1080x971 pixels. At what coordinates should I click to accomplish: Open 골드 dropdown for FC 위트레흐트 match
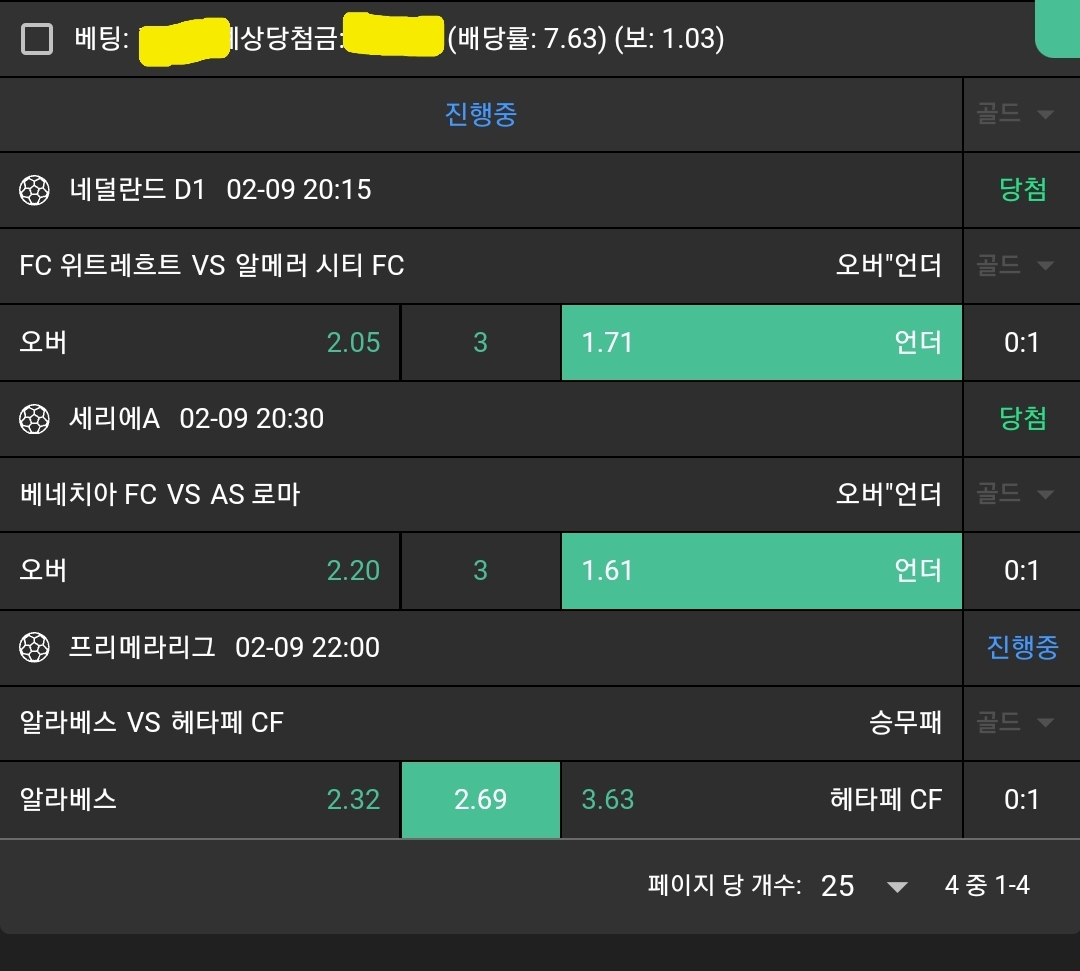(1015, 266)
